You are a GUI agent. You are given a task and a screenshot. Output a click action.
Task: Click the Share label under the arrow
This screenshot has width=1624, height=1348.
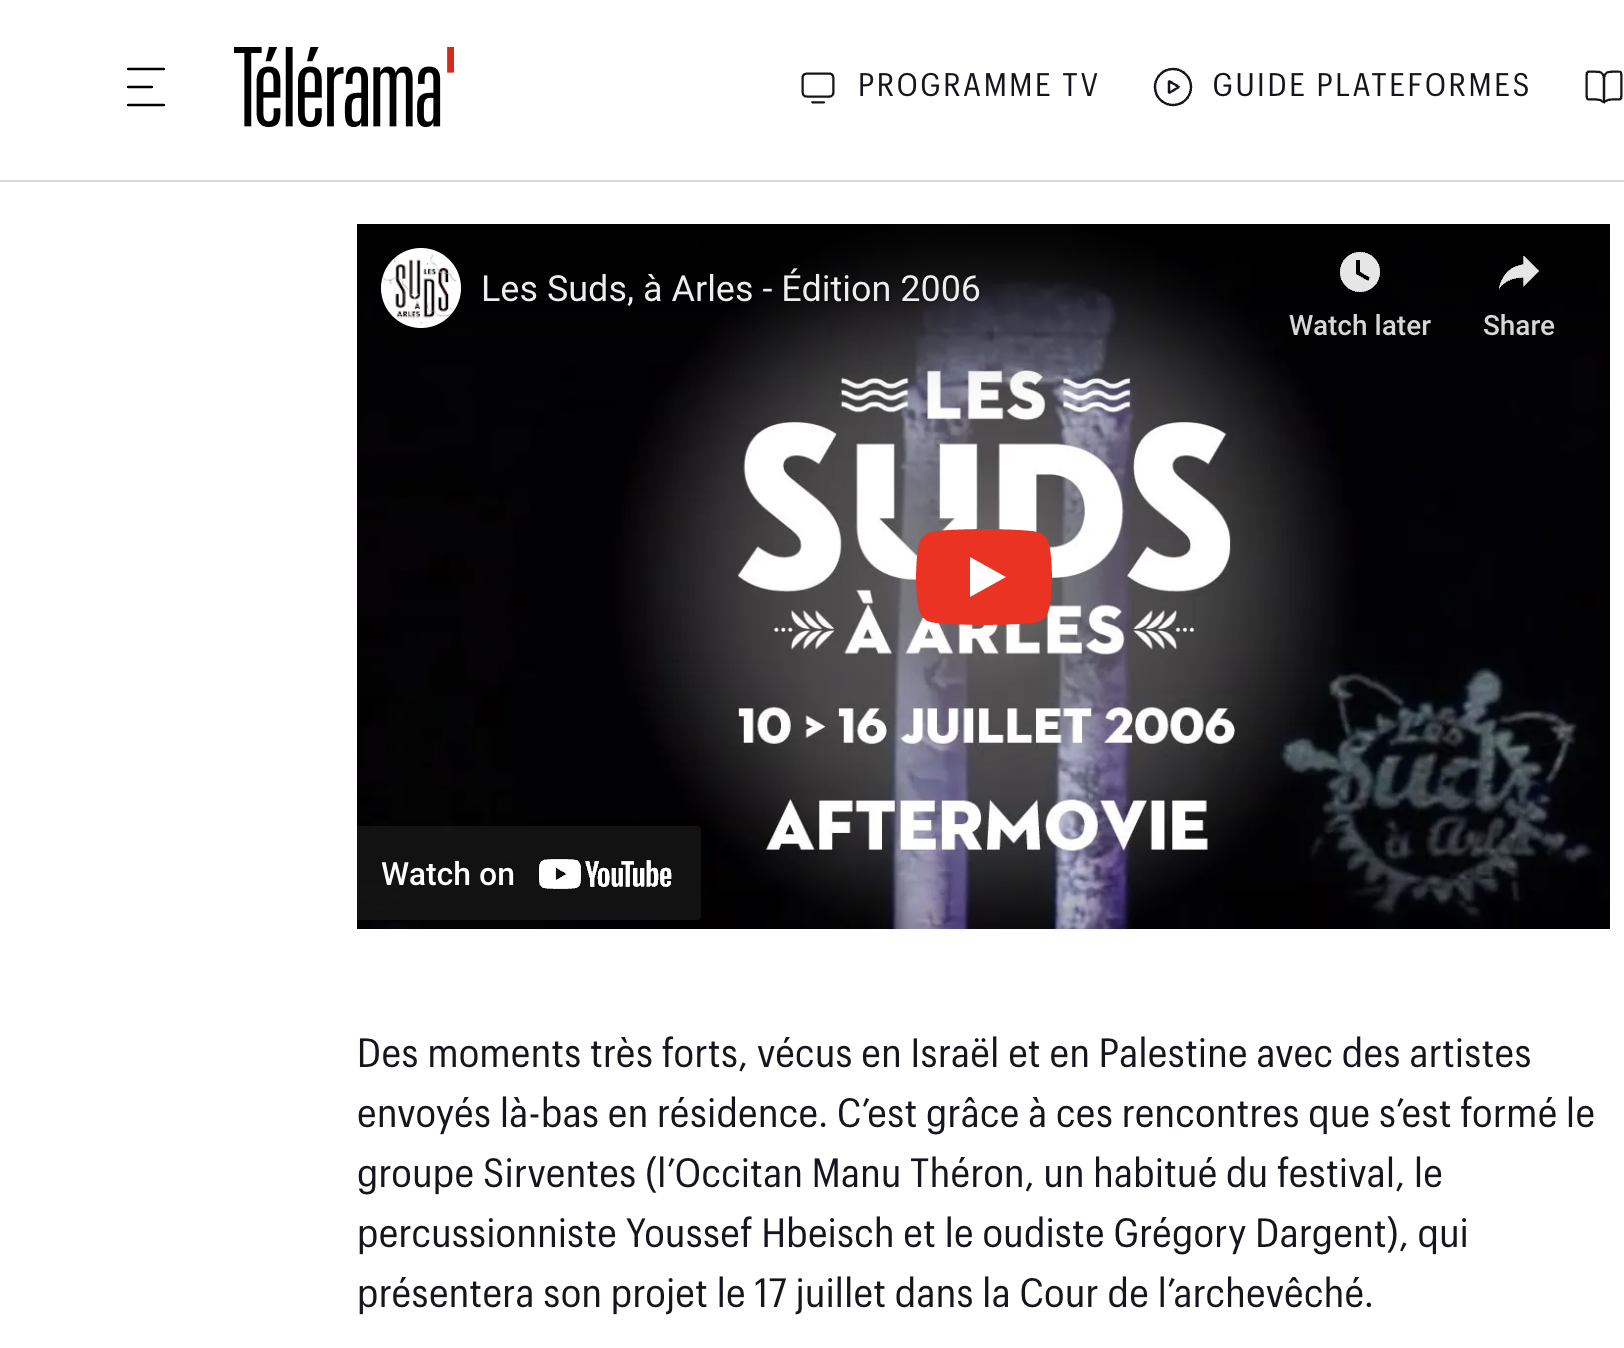[x=1518, y=326]
